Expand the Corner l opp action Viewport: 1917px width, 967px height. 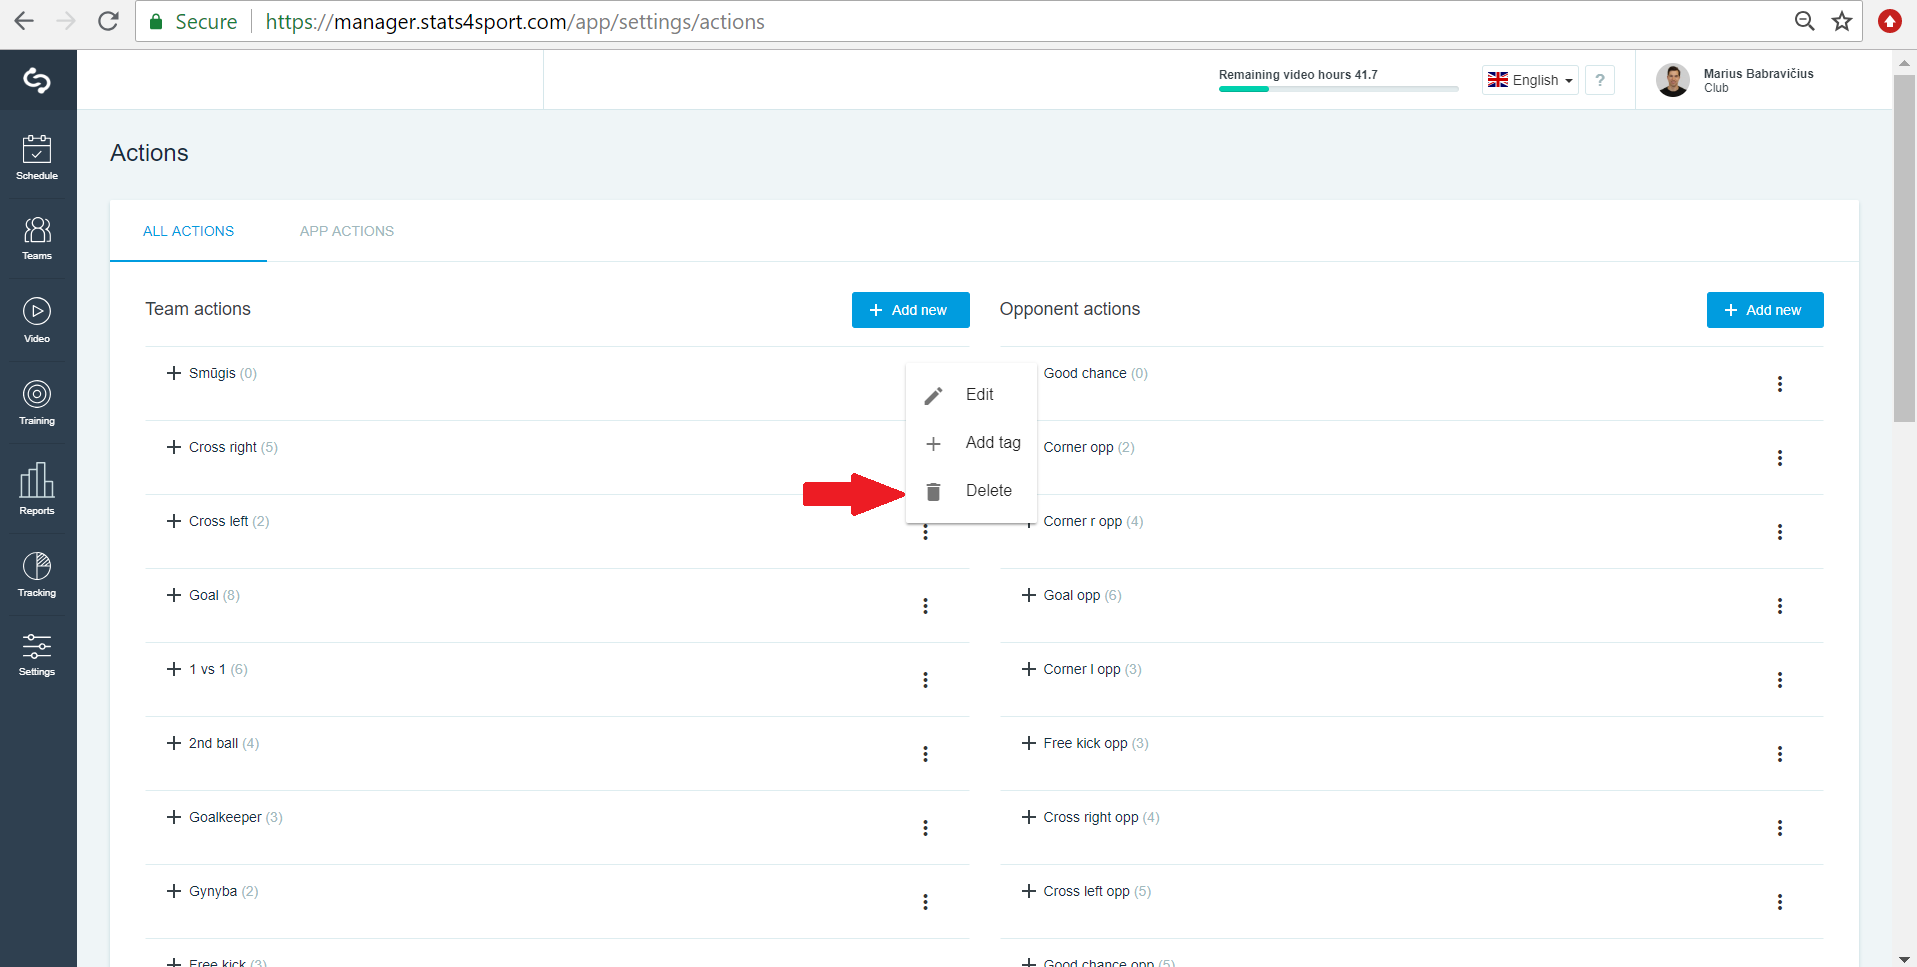point(1028,669)
